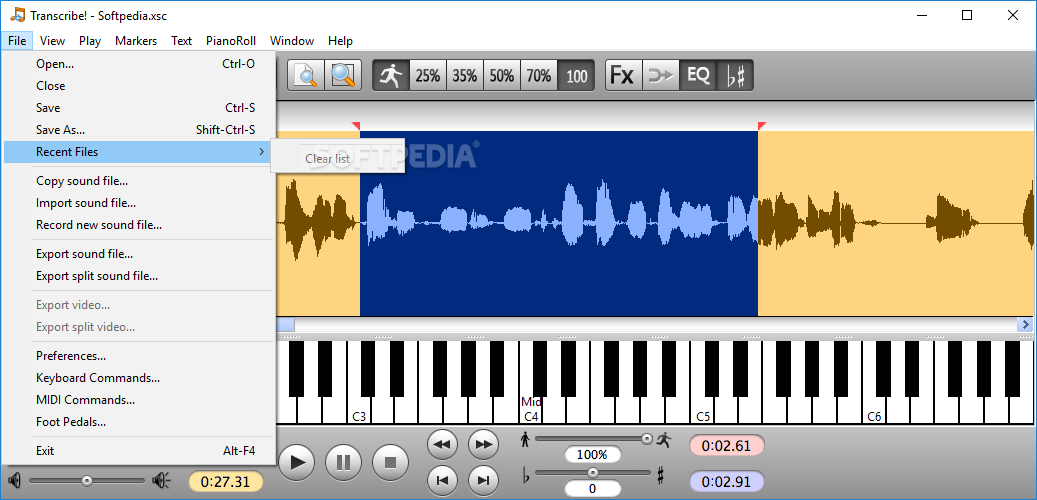This screenshot has width=1037, height=500.
Task: Select Record new sound file...
Action: 138,225
